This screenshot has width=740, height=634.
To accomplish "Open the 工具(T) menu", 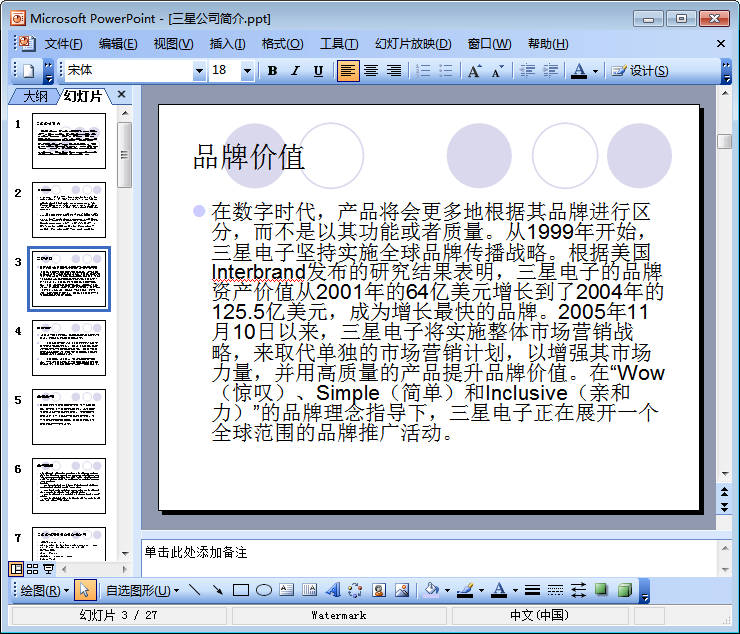I will (339, 44).
